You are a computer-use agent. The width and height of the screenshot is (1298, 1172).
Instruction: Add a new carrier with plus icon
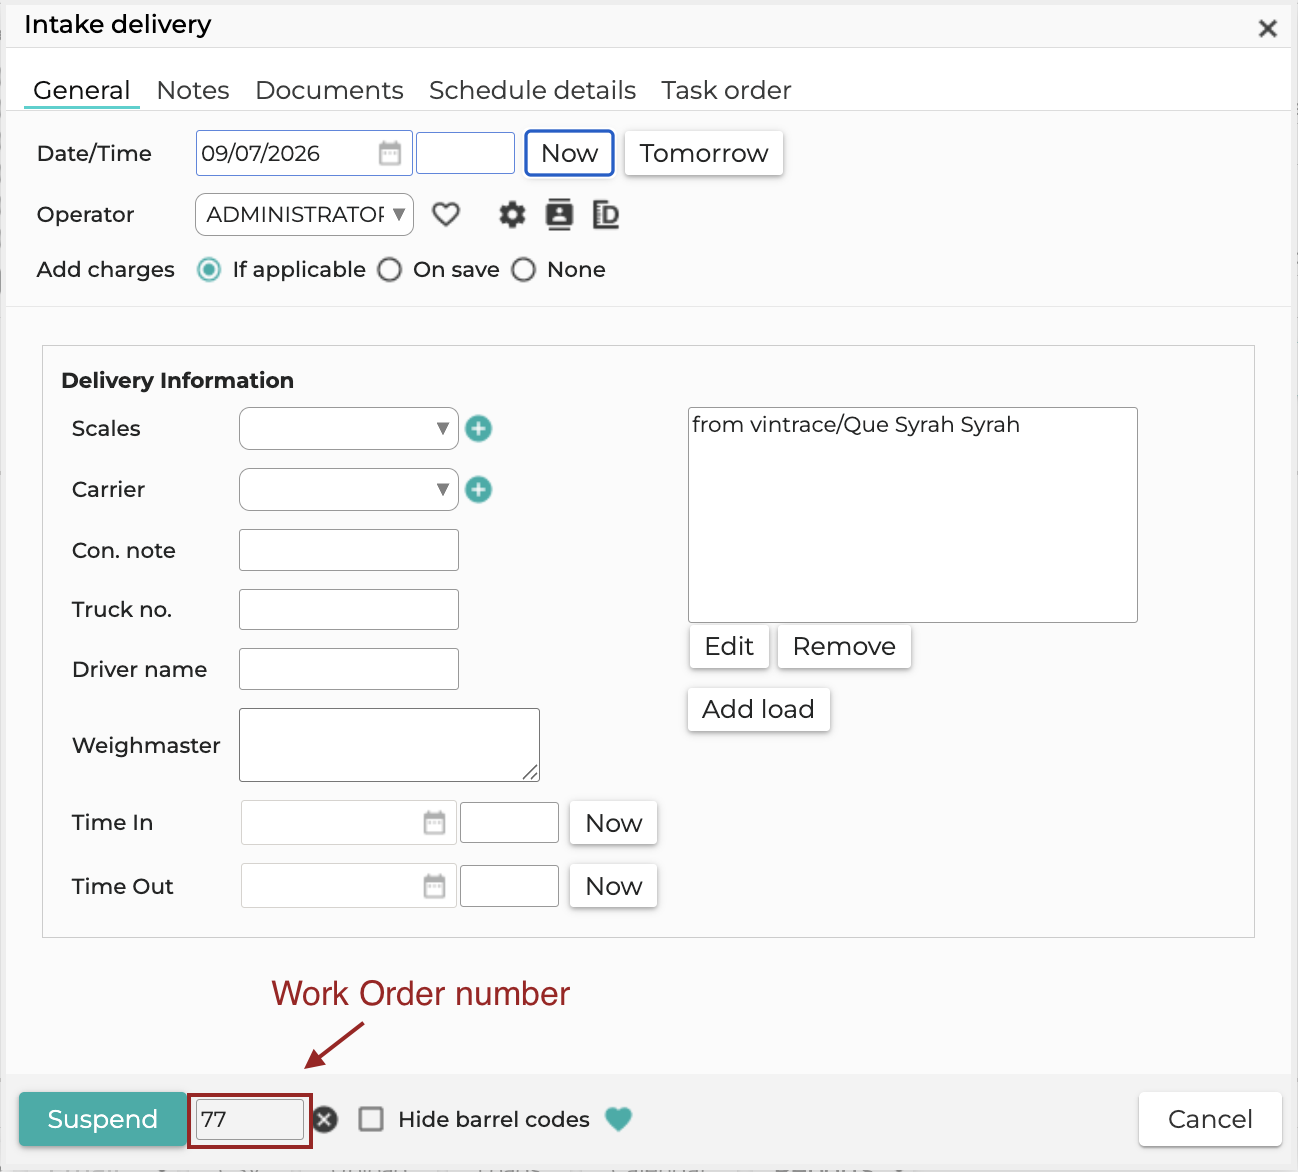(x=479, y=490)
